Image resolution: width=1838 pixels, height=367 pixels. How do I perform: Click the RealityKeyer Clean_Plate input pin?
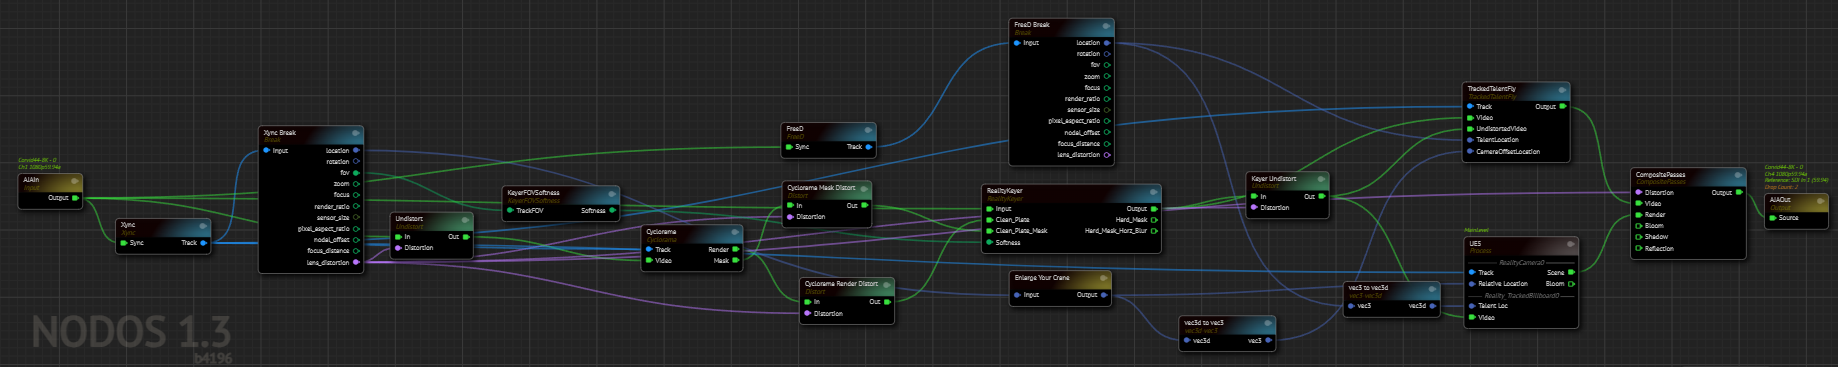pyautogui.click(x=989, y=220)
